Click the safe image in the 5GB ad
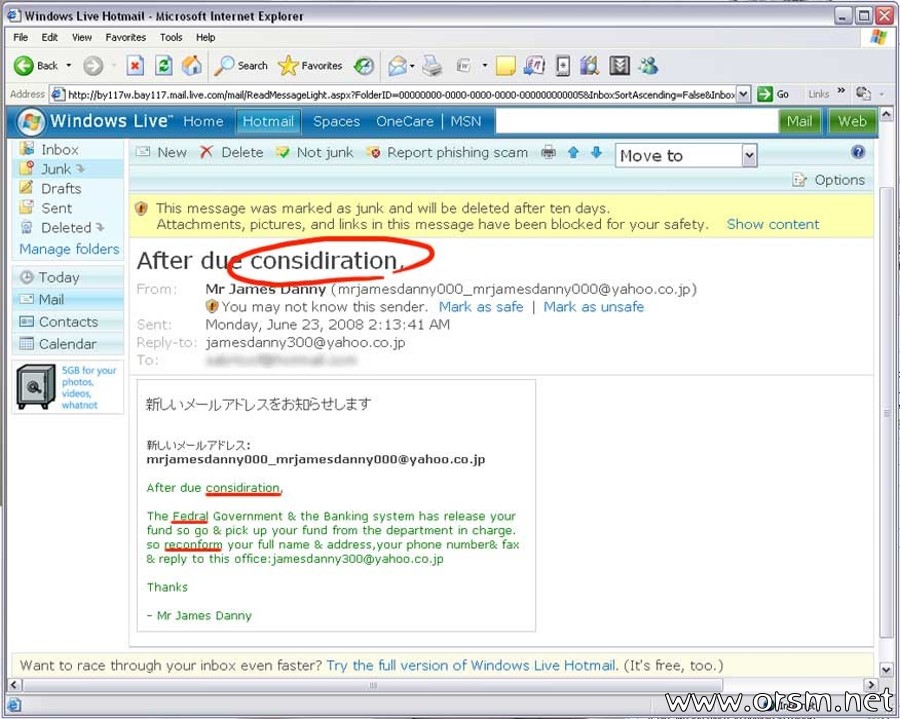Viewport: 900px width, 719px height. pyautogui.click(x=36, y=387)
